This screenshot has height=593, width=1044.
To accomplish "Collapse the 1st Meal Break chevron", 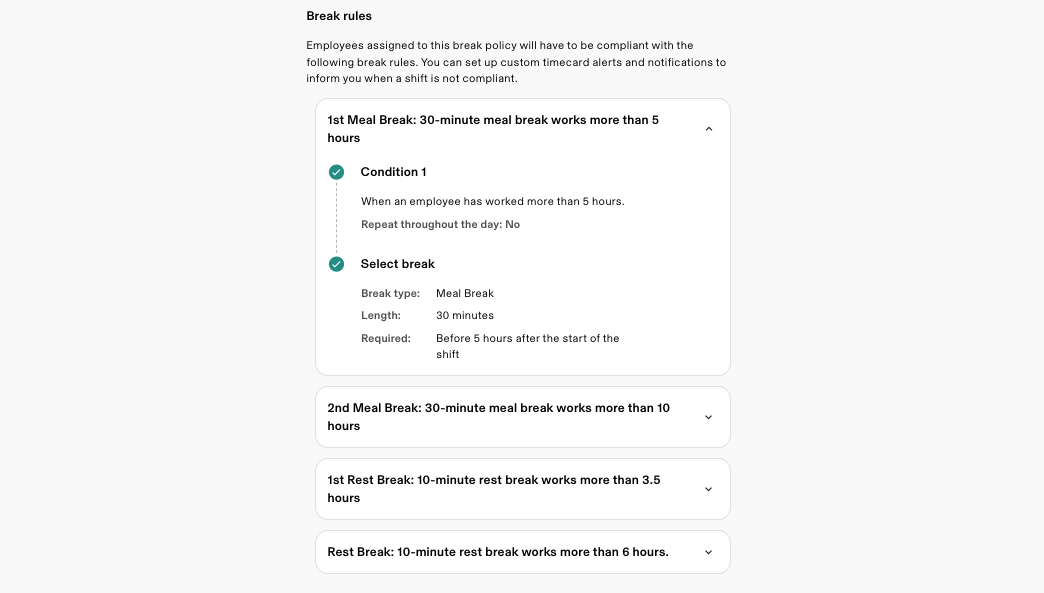I will [x=708, y=129].
